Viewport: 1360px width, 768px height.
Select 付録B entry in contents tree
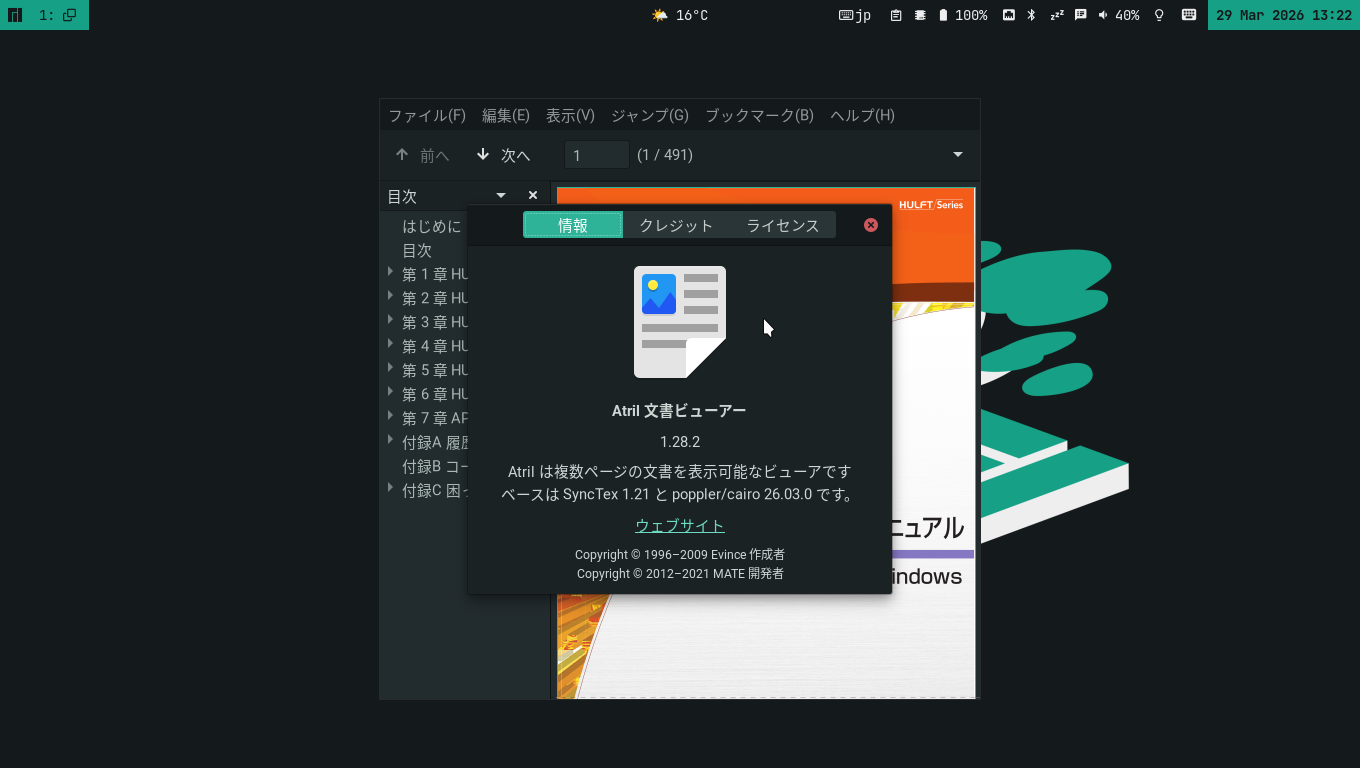[x=435, y=466]
